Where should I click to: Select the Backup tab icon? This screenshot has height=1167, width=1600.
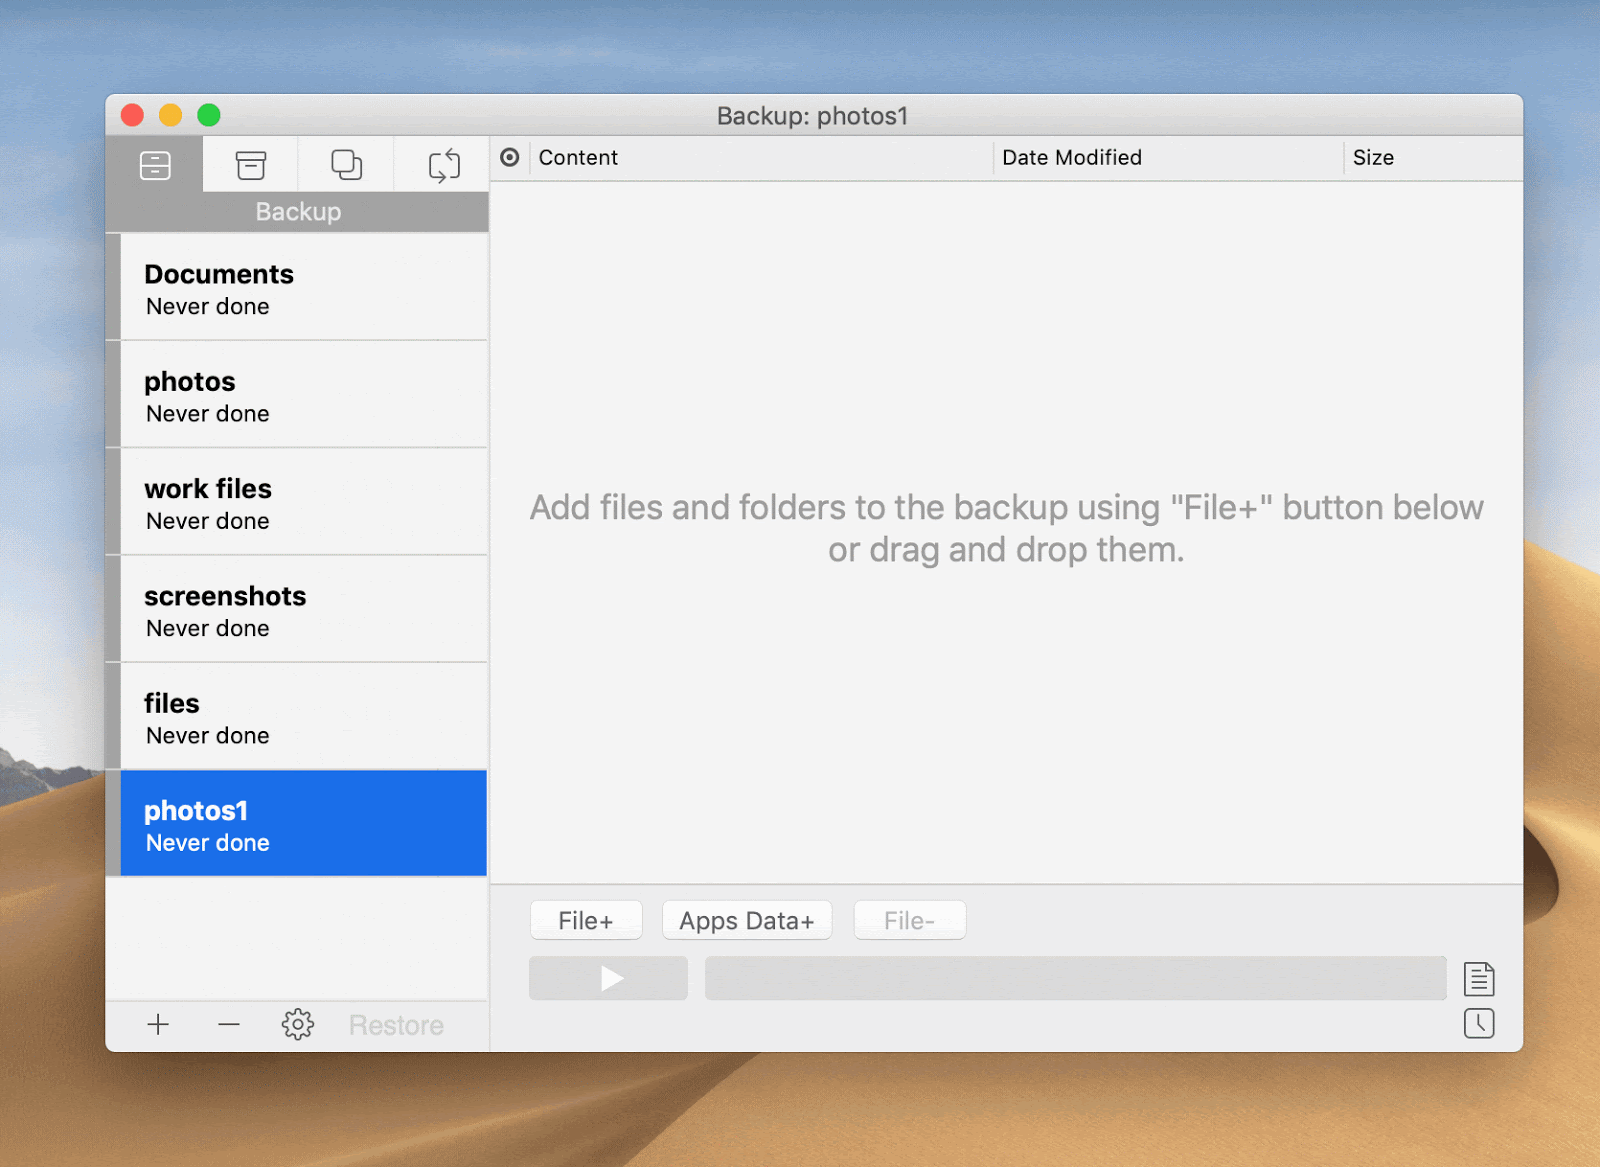[155, 165]
